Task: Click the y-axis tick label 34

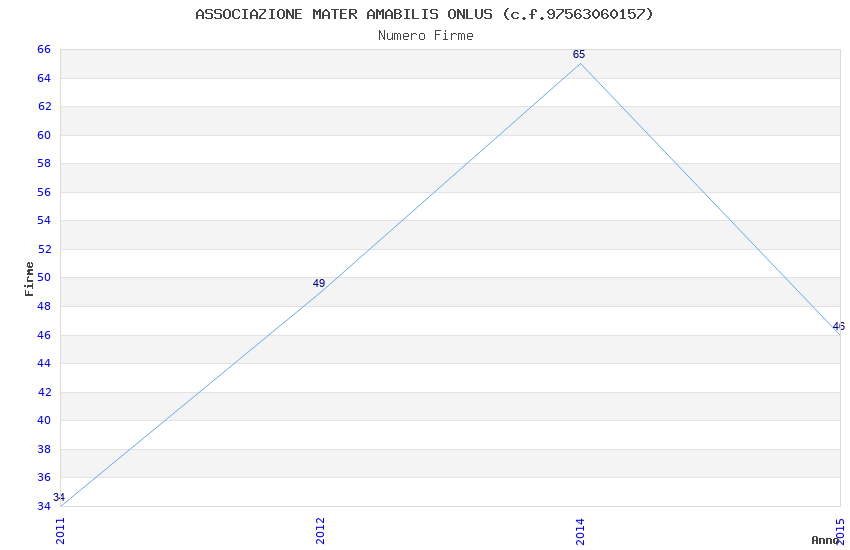Action: tap(44, 506)
